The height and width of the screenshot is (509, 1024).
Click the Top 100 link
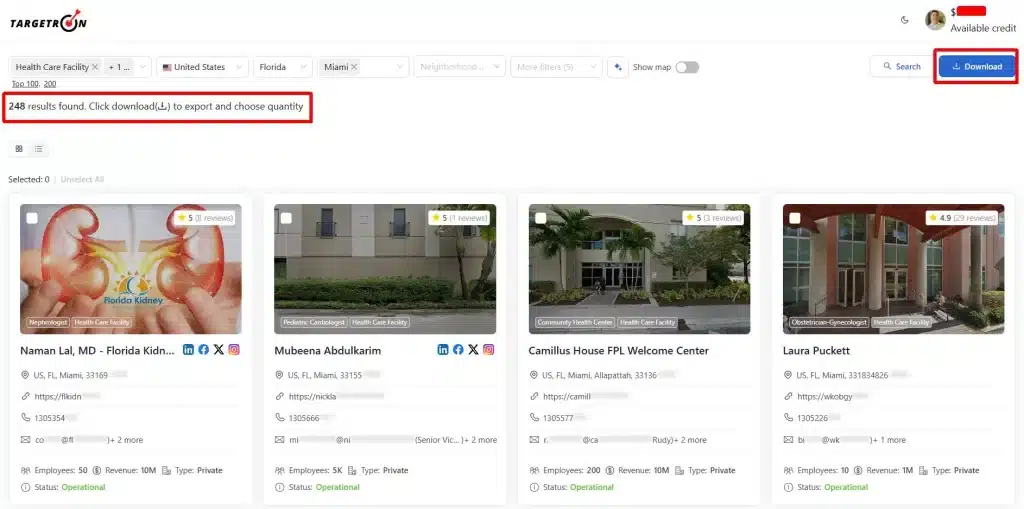[x=25, y=84]
